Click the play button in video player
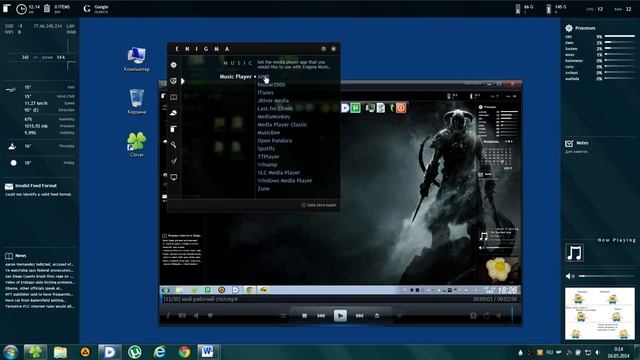Image resolution: width=640 pixels, height=360 pixels. [x=340, y=316]
